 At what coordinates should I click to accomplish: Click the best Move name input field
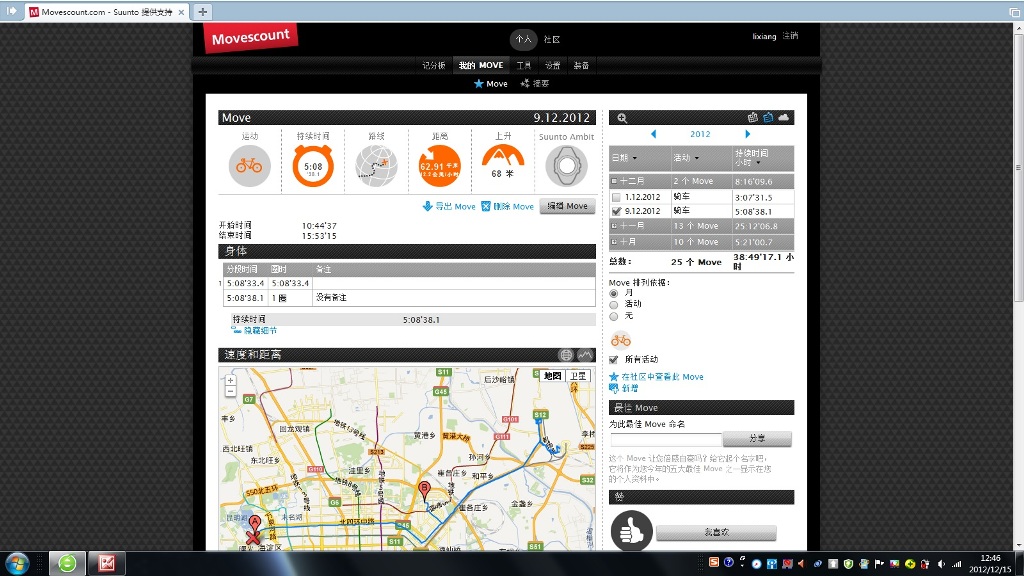tap(665, 439)
